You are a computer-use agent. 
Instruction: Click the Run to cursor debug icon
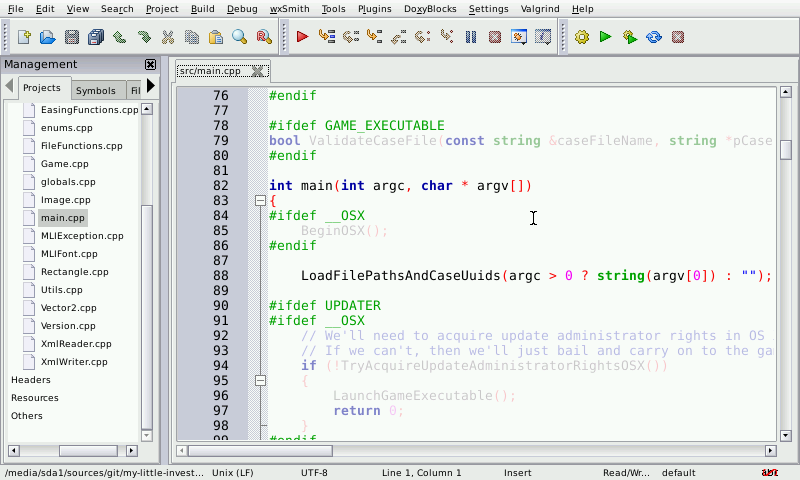[x=327, y=37]
